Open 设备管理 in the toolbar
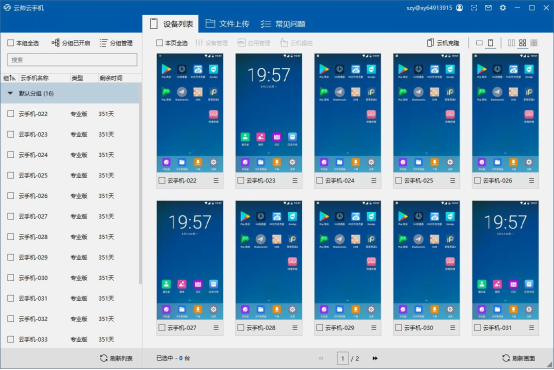The image size is (554, 370). click(x=211, y=43)
